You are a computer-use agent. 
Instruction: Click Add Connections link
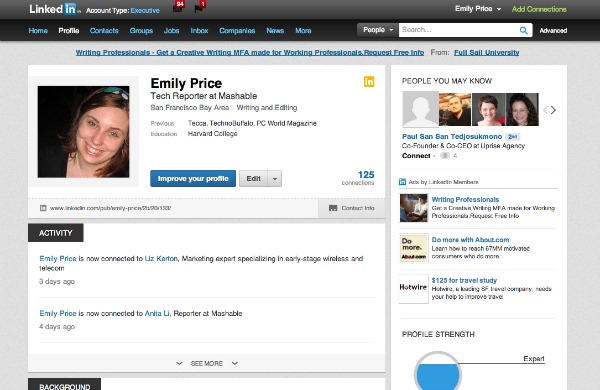tap(539, 9)
